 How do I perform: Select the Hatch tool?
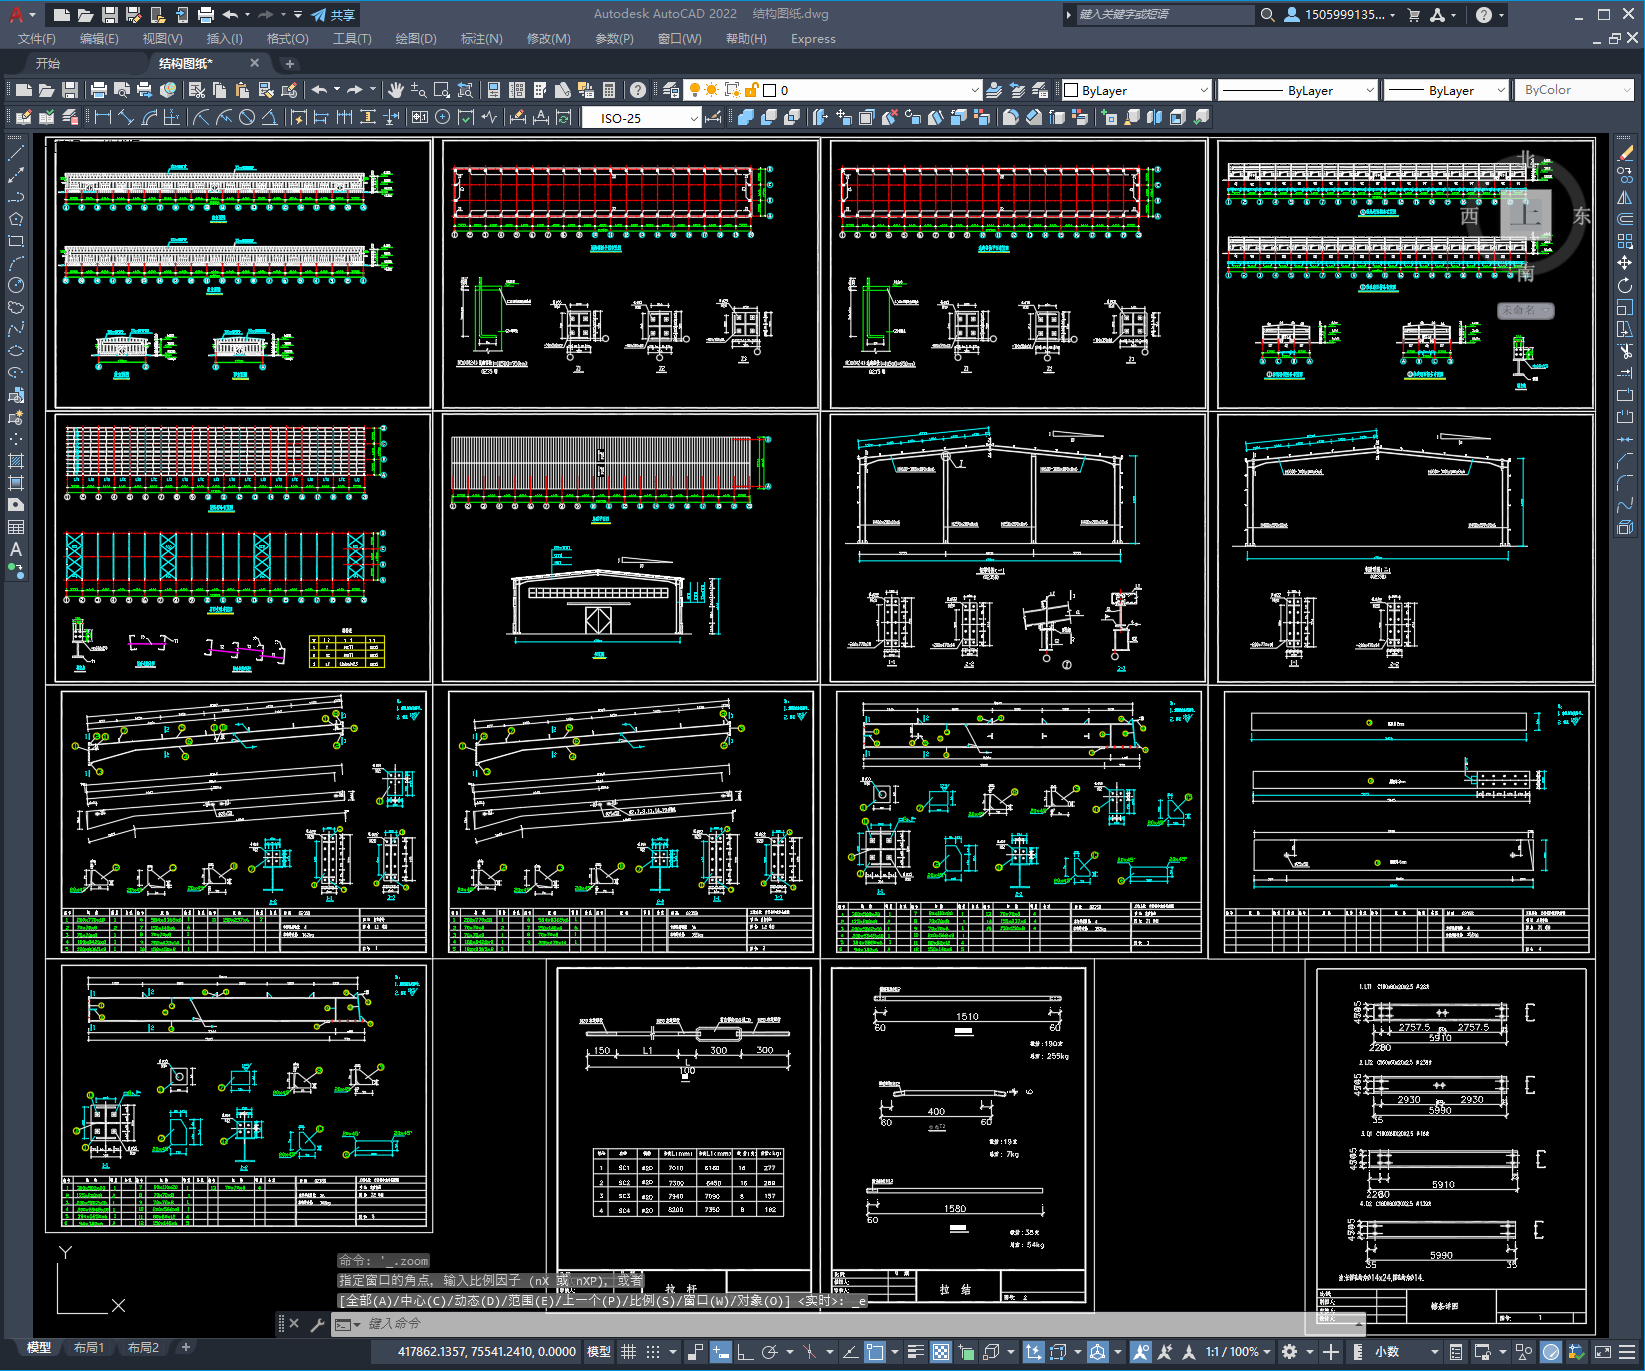(16, 461)
